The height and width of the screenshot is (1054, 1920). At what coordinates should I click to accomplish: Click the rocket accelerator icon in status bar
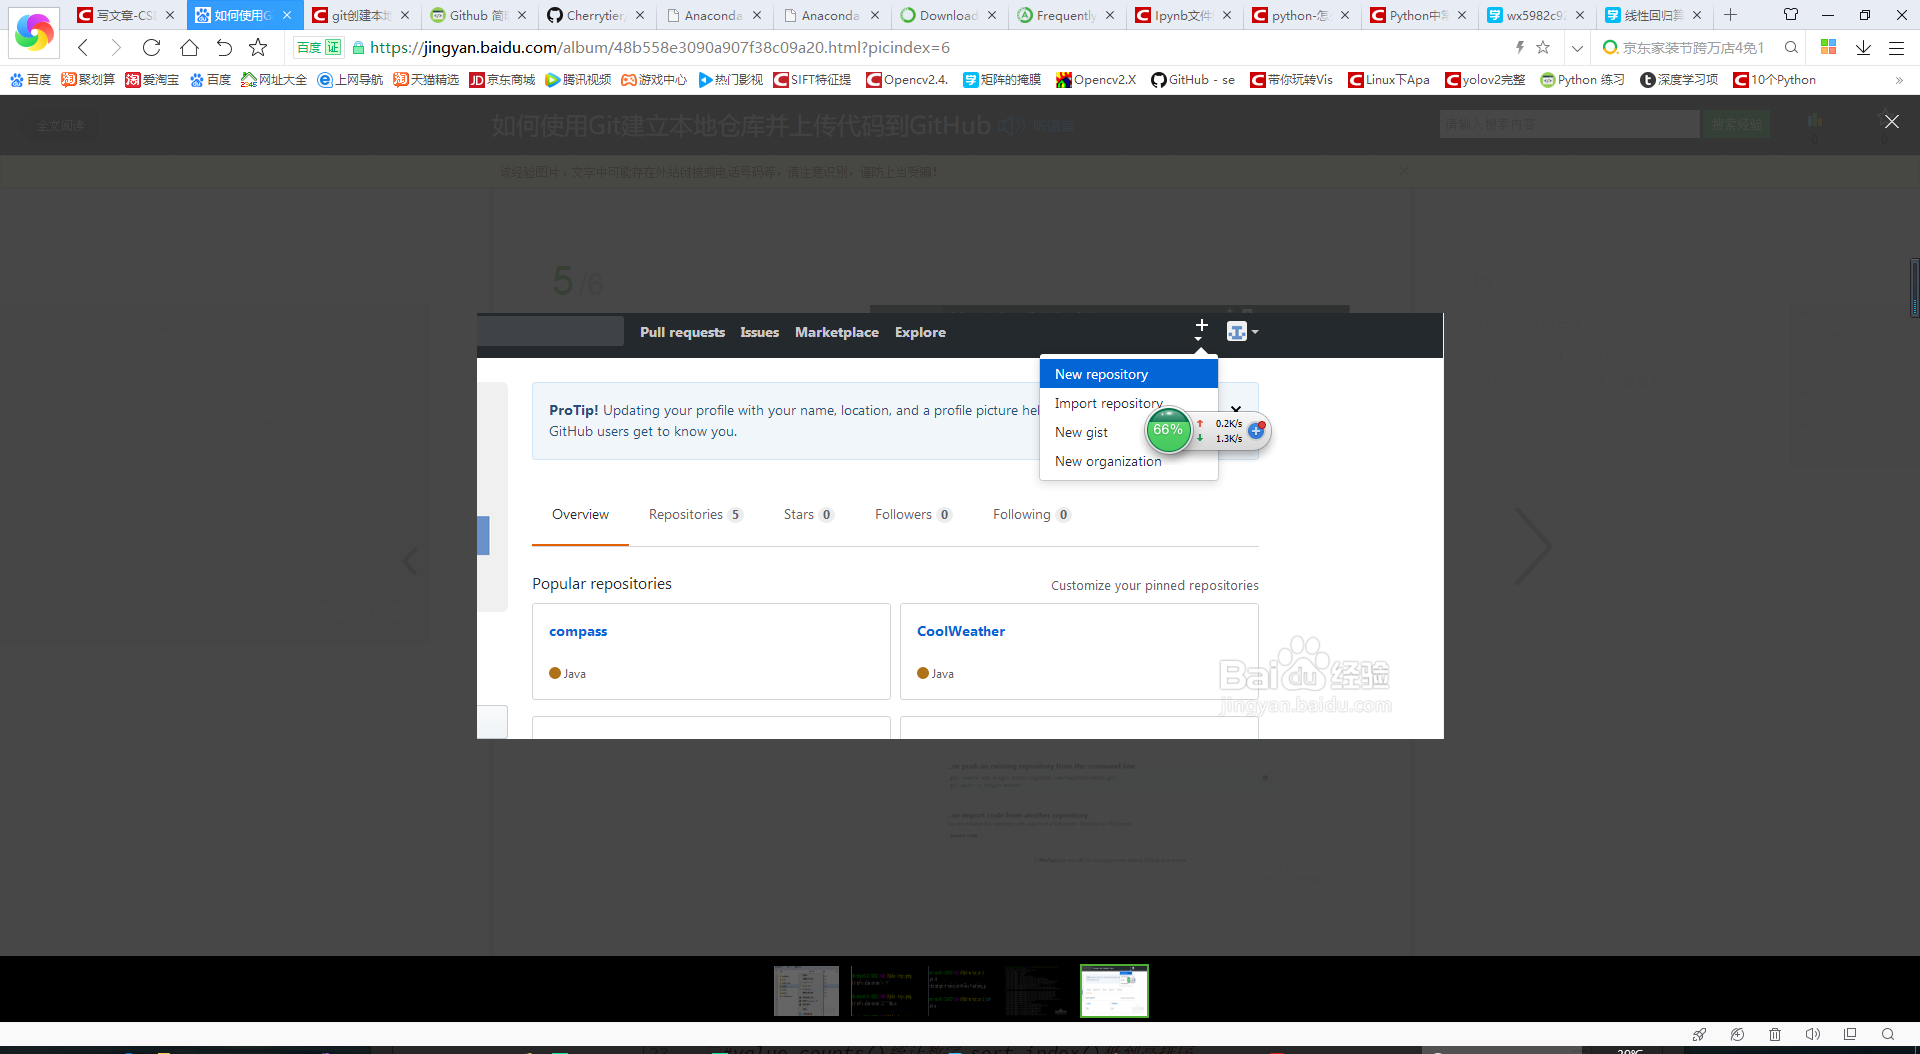1699,1034
